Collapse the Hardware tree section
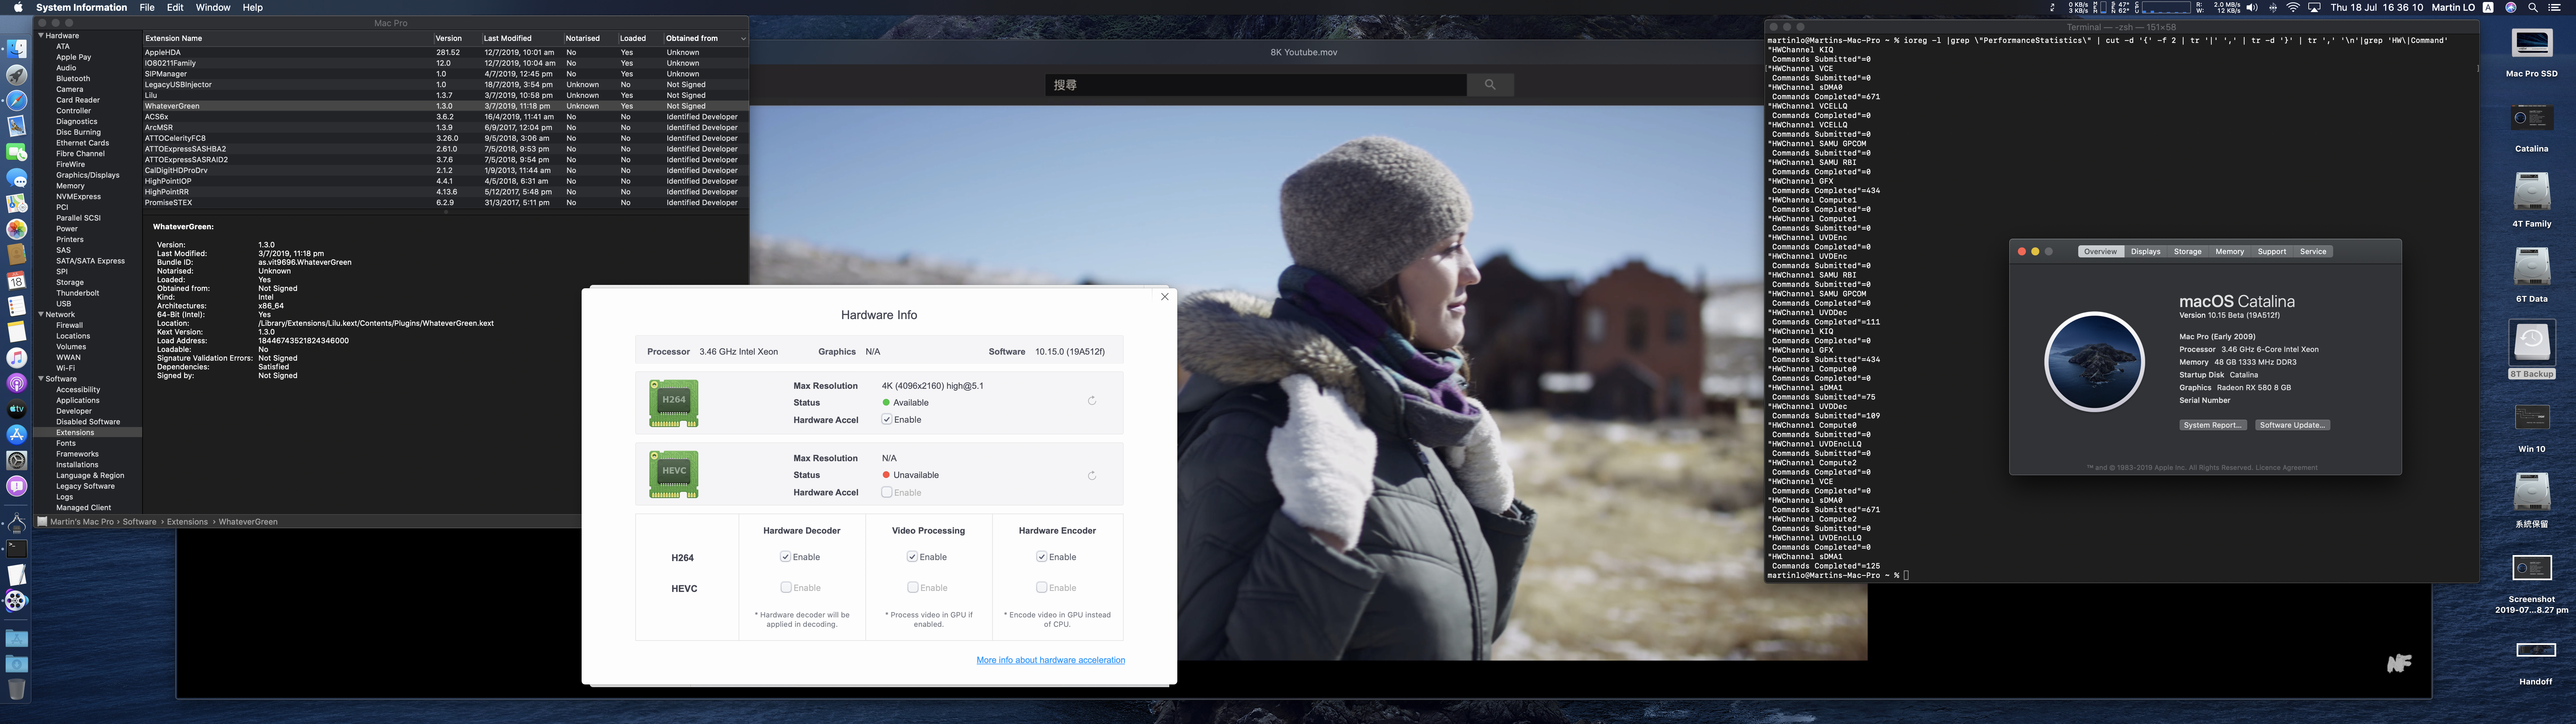The width and height of the screenshot is (2576, 724). point(41,35)
